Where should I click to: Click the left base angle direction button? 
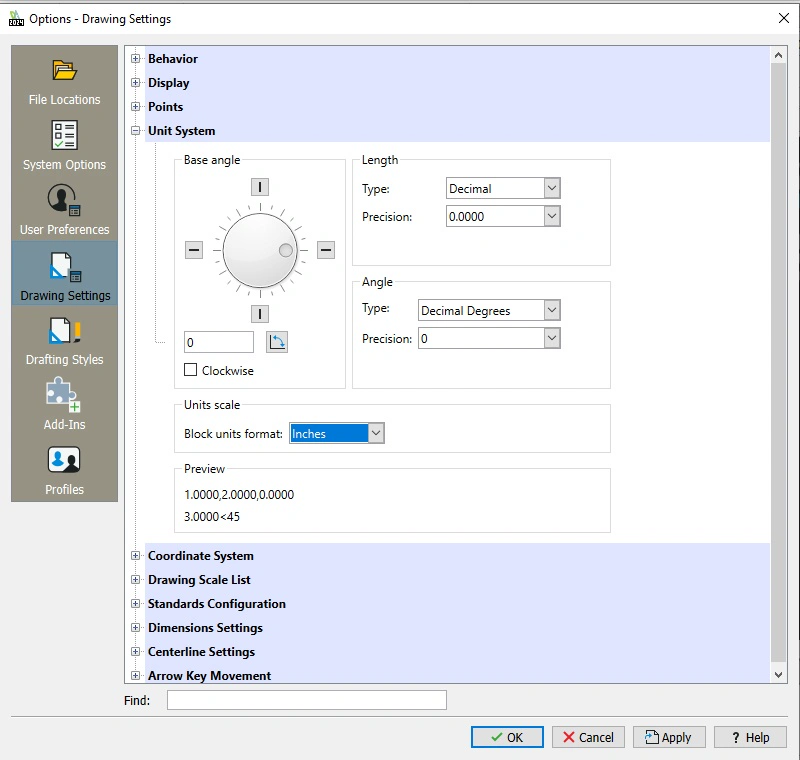tap(194, 250)
